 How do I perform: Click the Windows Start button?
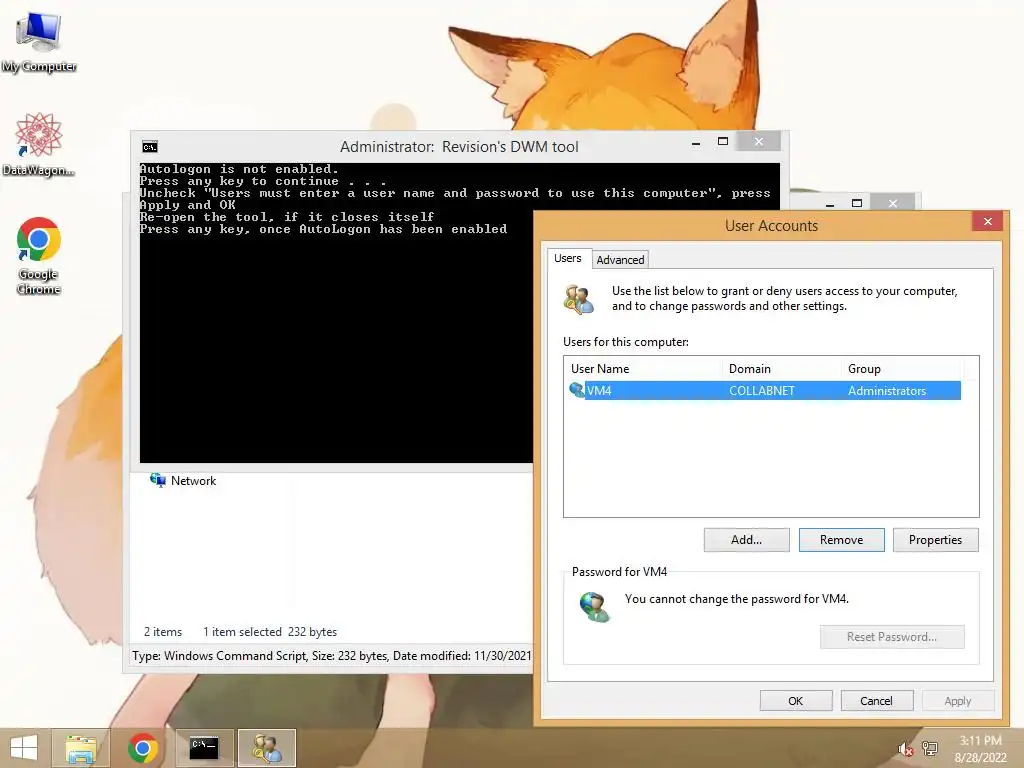pos(24,748)
